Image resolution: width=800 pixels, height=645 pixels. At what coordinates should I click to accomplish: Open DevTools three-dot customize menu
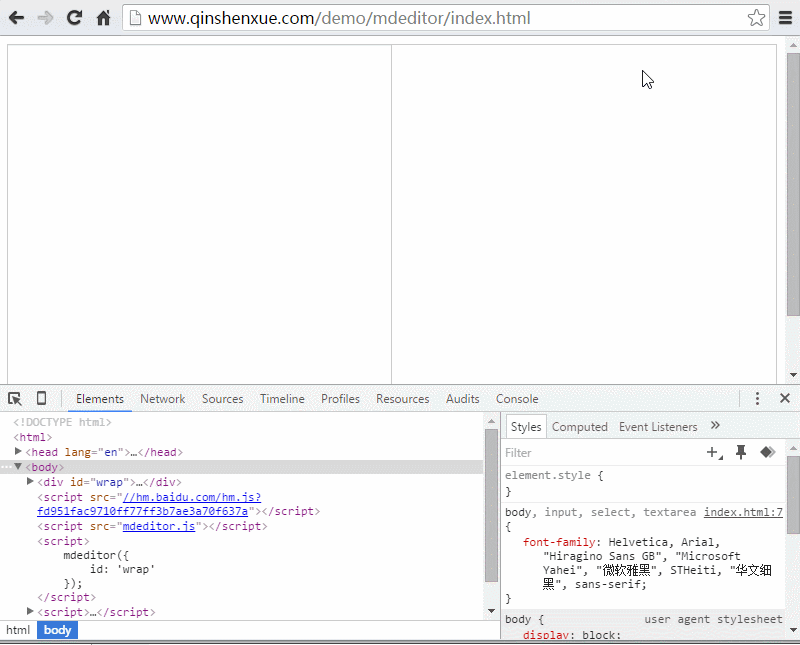click(x=757, y=399)
